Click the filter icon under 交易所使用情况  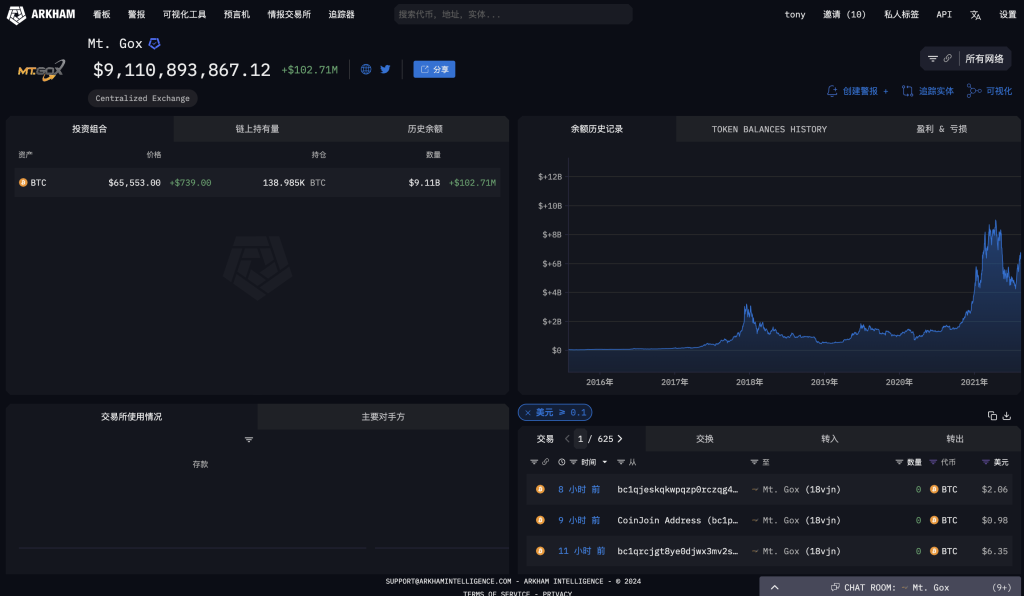[x=249, y=440]
